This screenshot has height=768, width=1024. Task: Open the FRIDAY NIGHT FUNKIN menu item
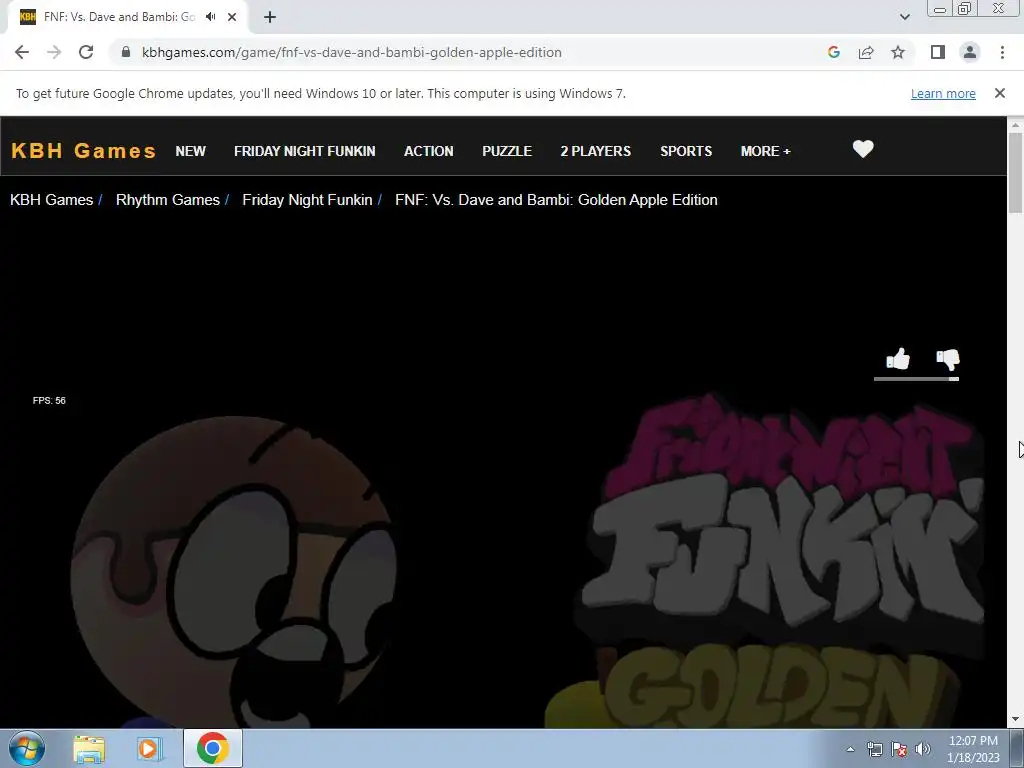pos(304,151)
